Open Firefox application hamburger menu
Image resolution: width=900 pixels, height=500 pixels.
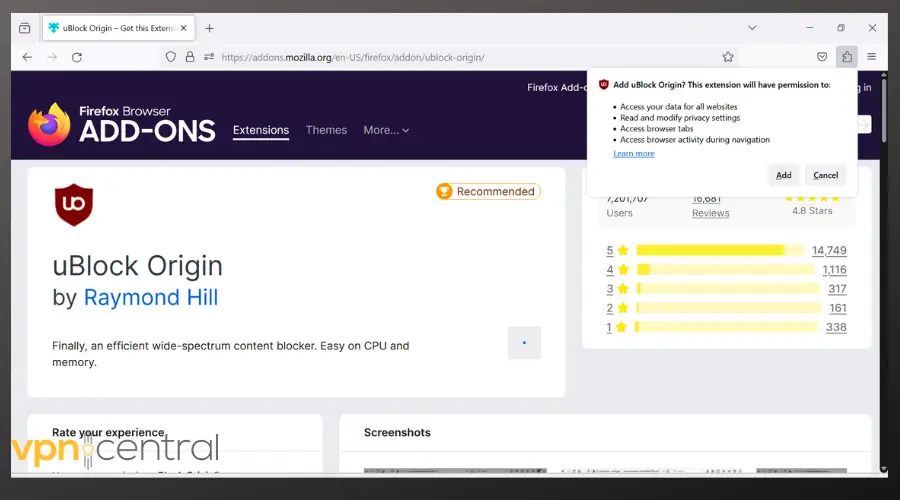coord(871,57)
